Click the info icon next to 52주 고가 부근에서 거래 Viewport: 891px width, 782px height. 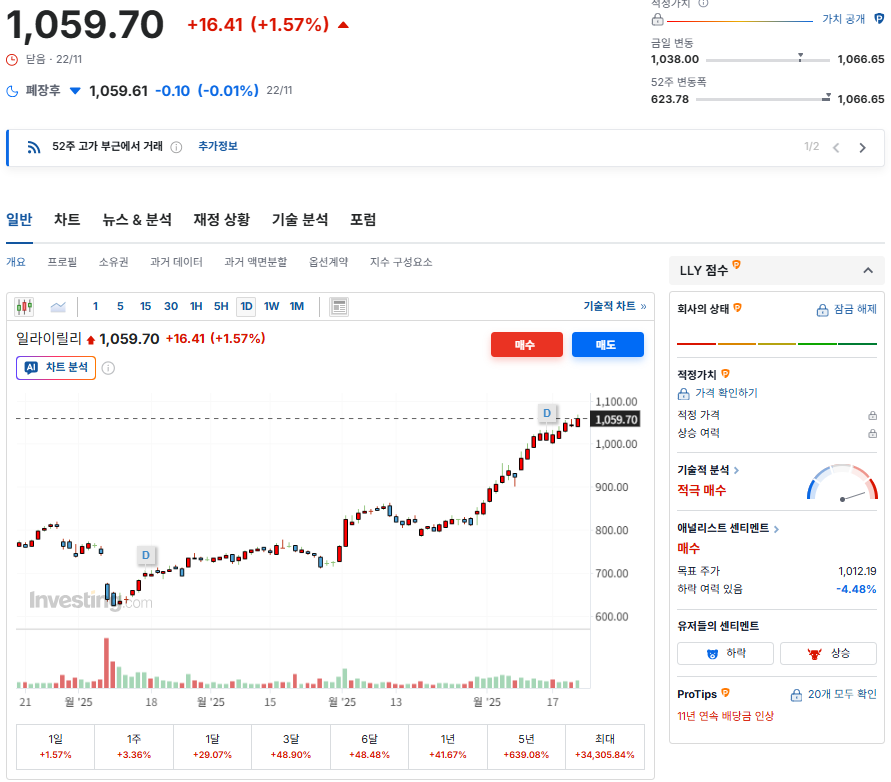(x=177, y=147)
